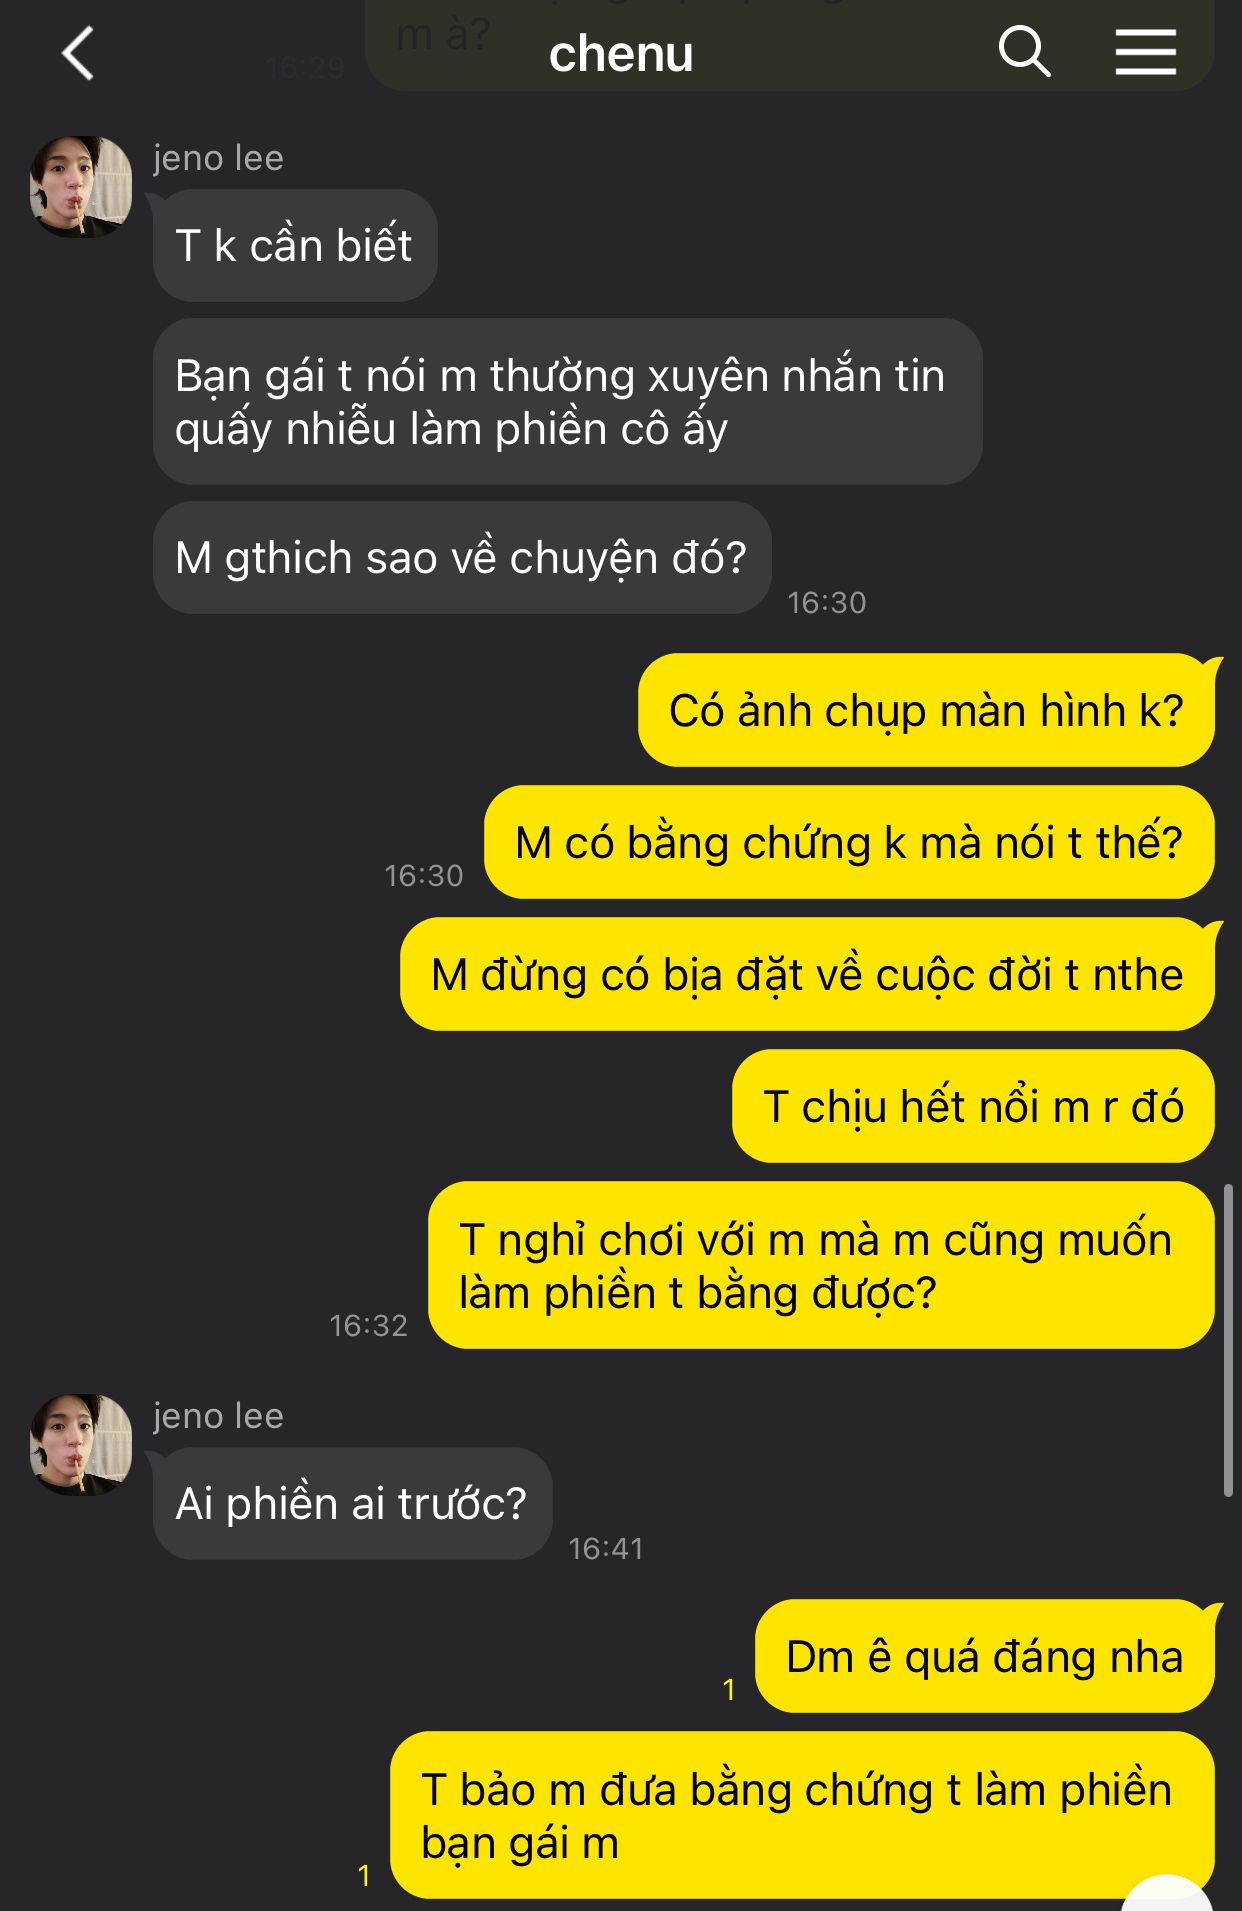
Task: Open the search magnifier icon
Action: click(1024, 51)
